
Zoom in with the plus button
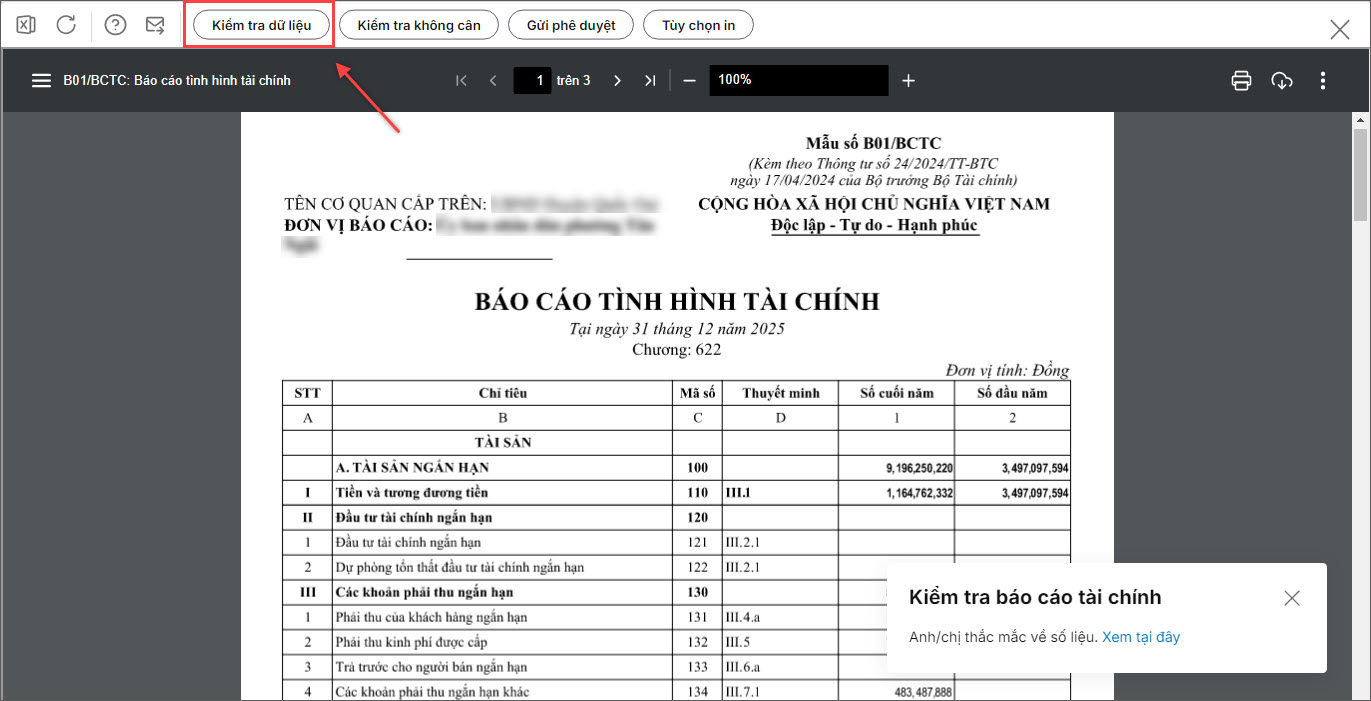(x=908, y=80)
